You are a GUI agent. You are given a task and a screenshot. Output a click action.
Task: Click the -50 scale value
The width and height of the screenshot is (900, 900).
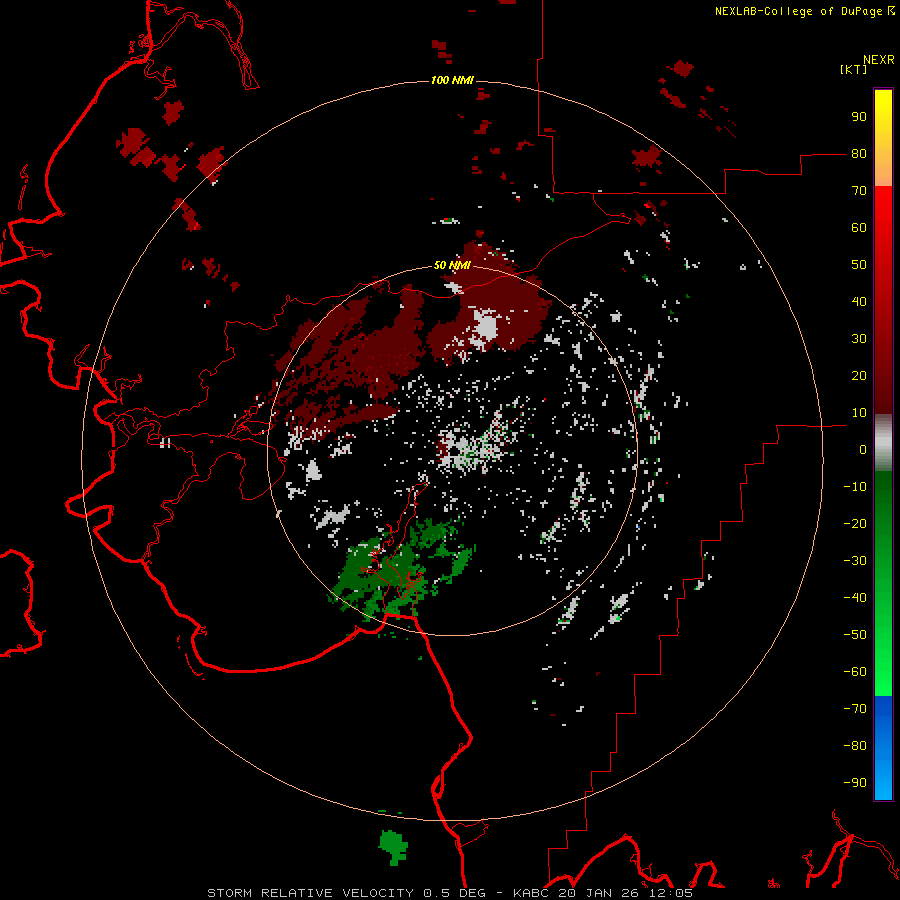tap(855, 635)
